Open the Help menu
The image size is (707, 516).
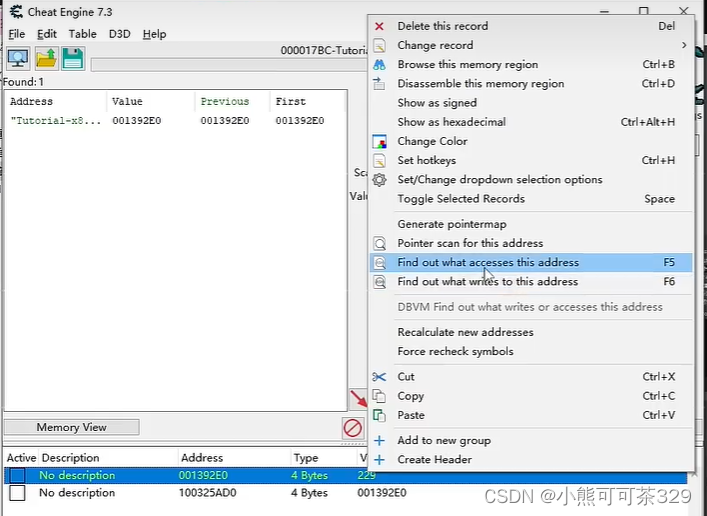tap(154, 34)
